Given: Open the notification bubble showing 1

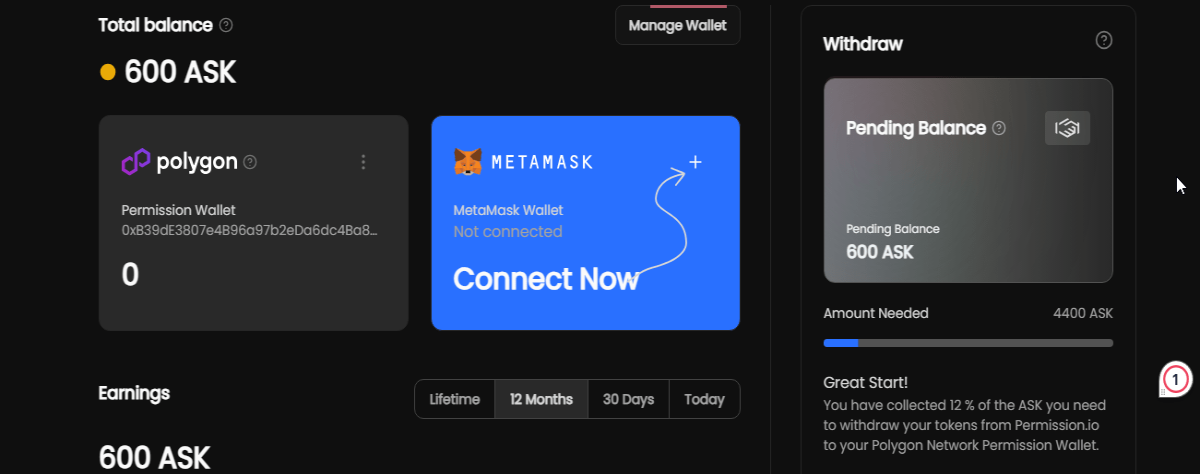Looking at the screenshot, I should point(1176,379).
